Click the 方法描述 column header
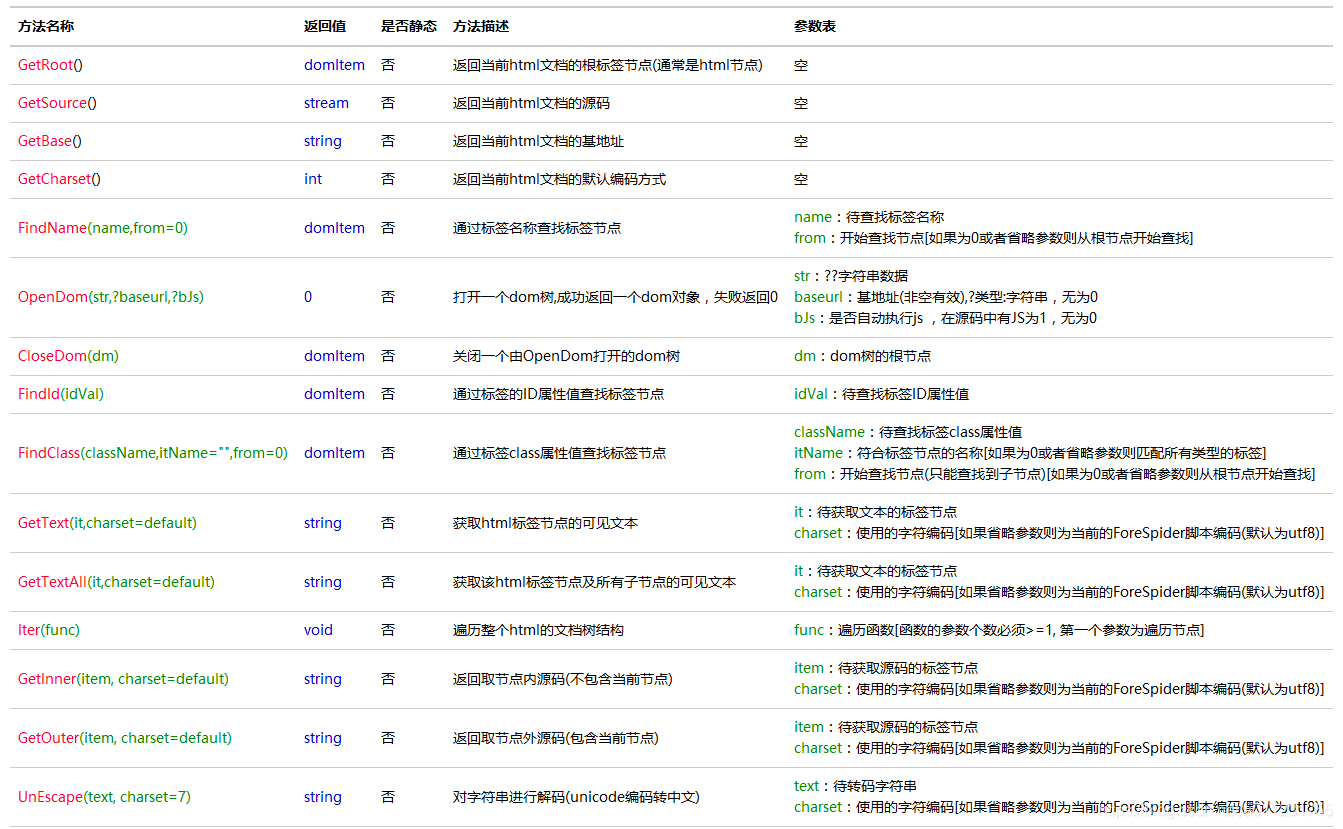This screenshot has height=829, width=1343. [x=480, y=26]
